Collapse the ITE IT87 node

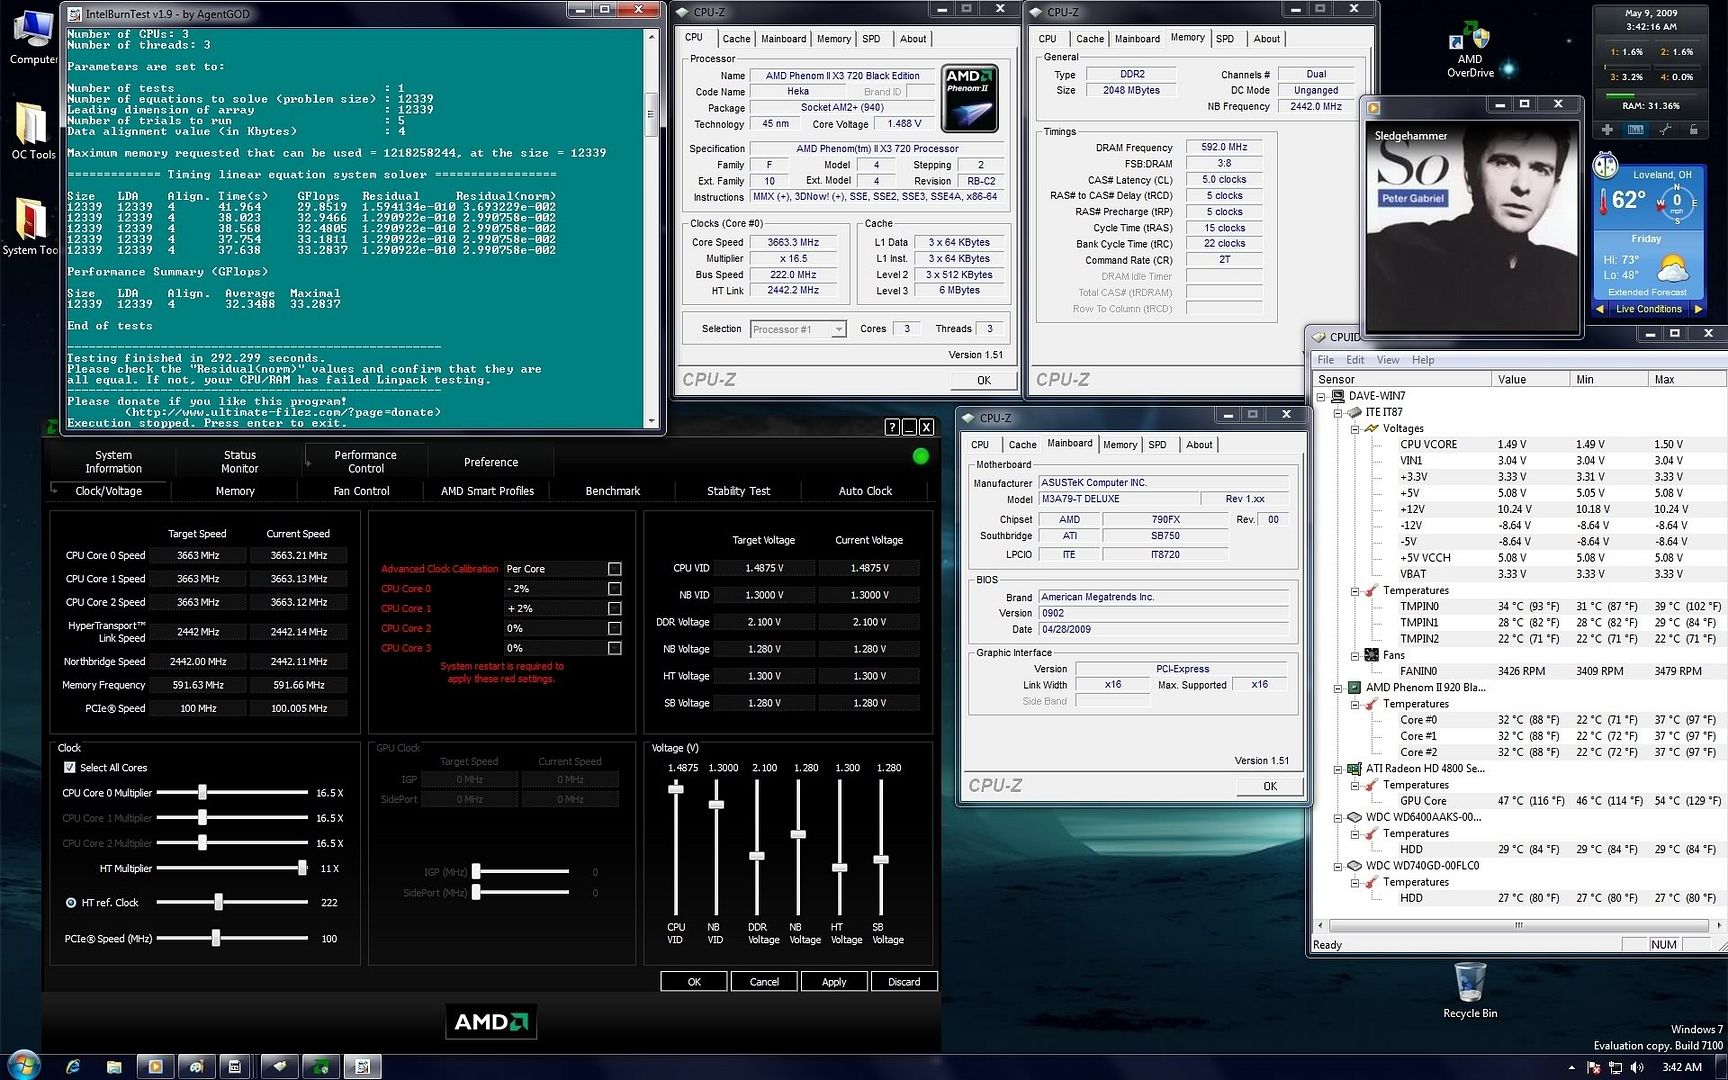1338,412
